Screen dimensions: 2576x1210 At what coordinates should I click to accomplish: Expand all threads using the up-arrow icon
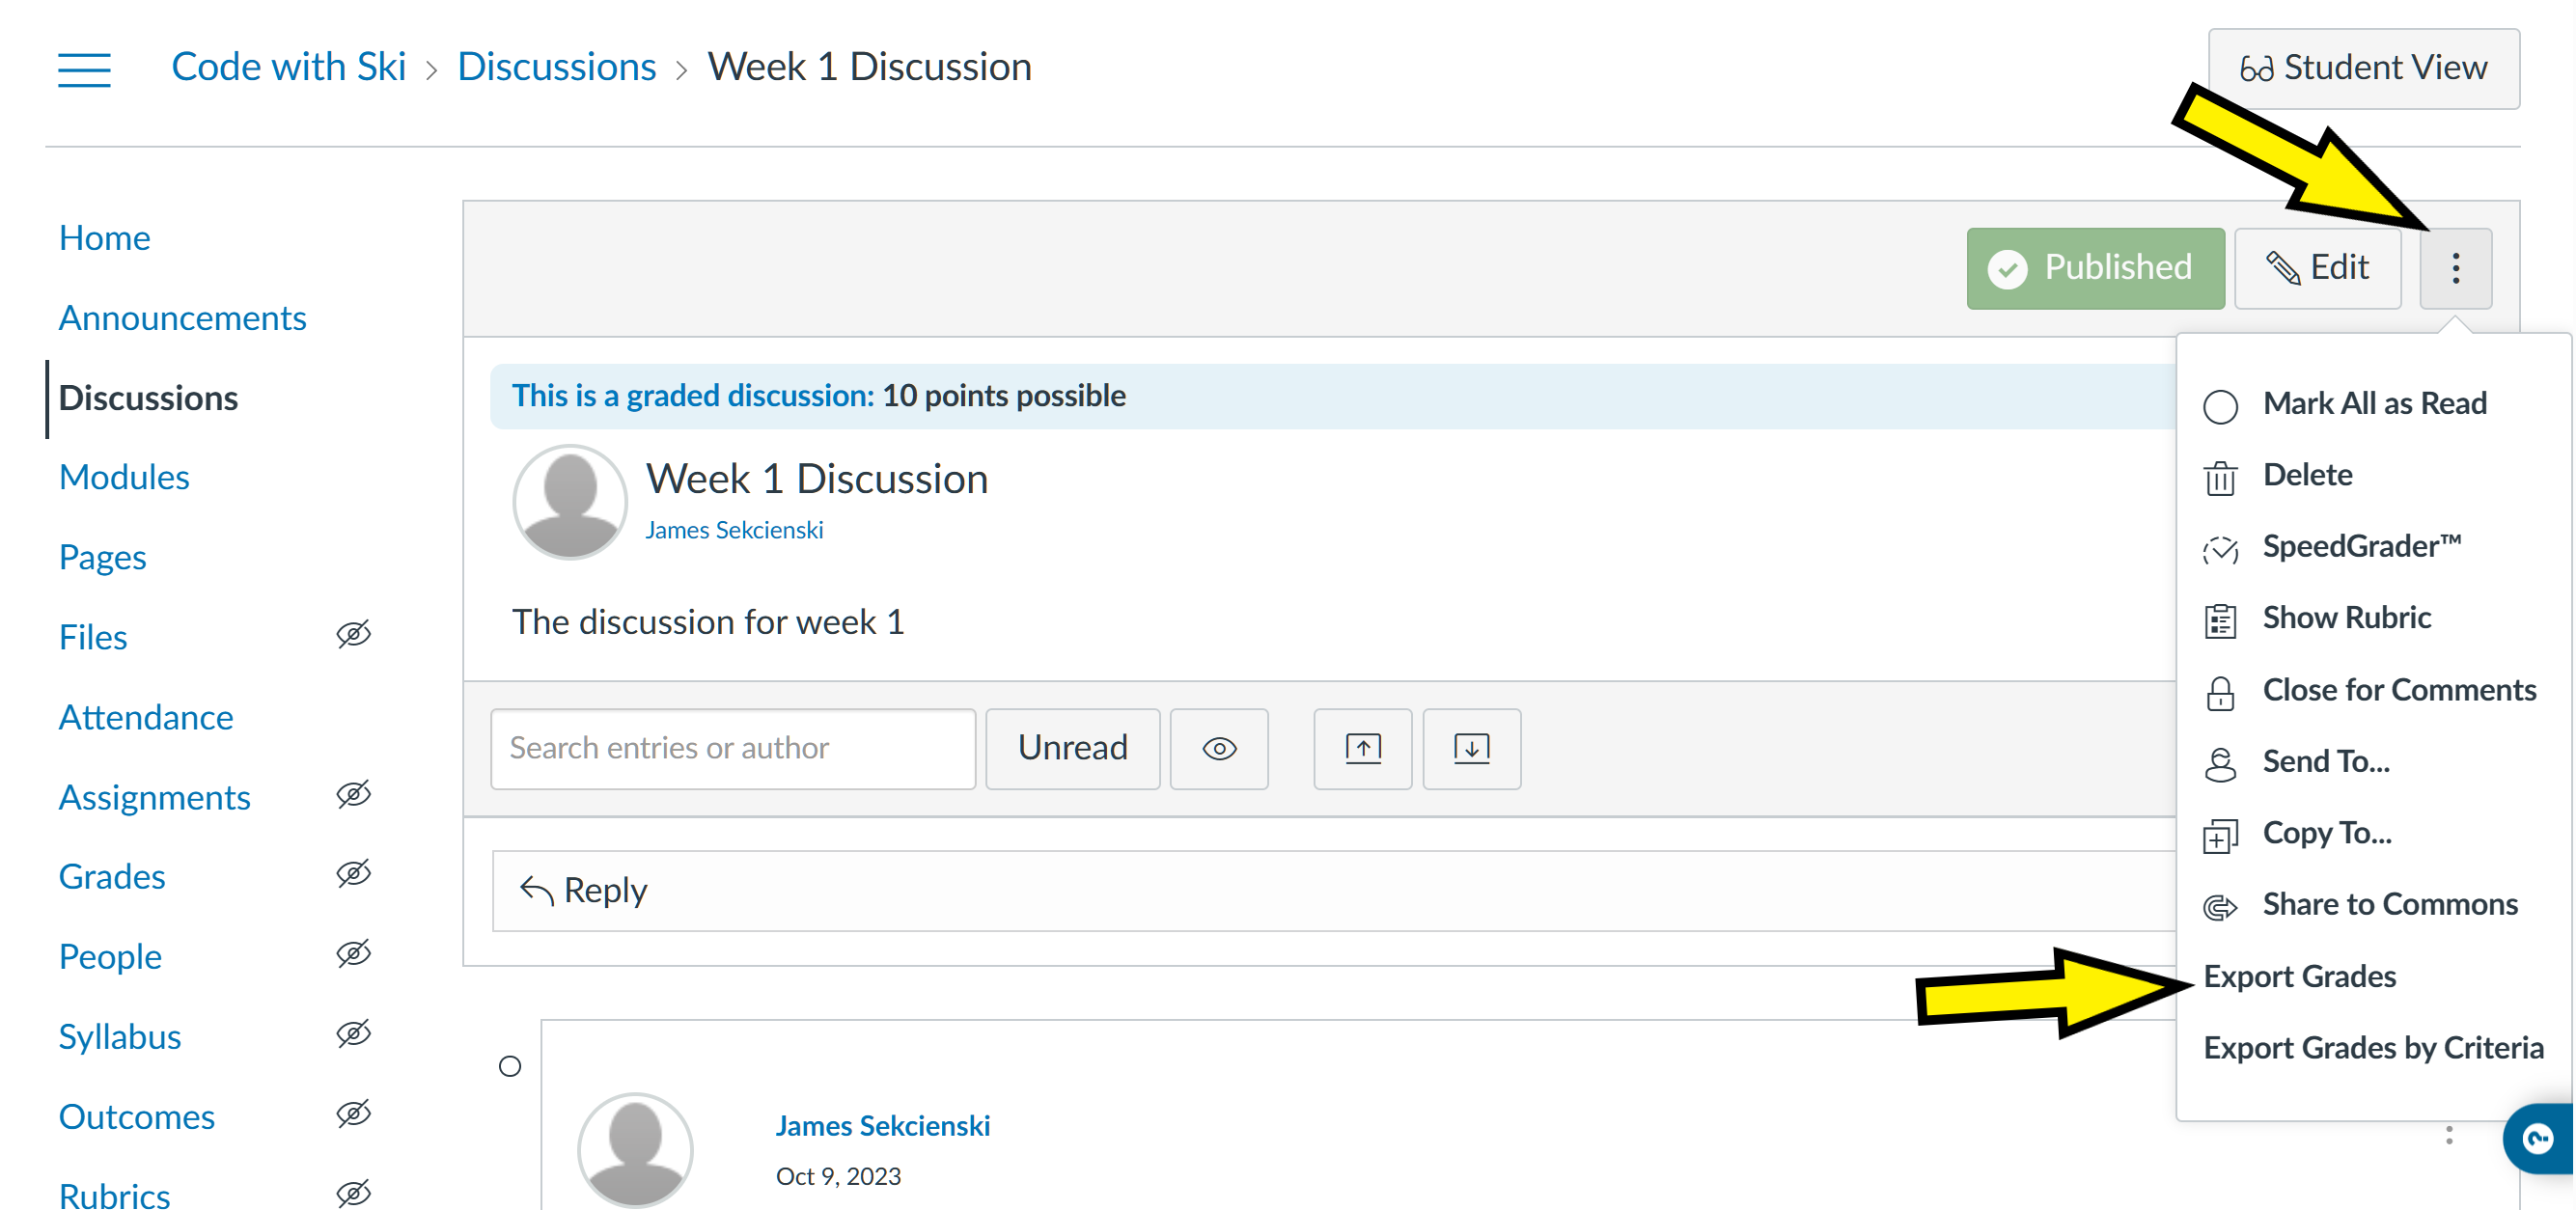[1362, 748]
